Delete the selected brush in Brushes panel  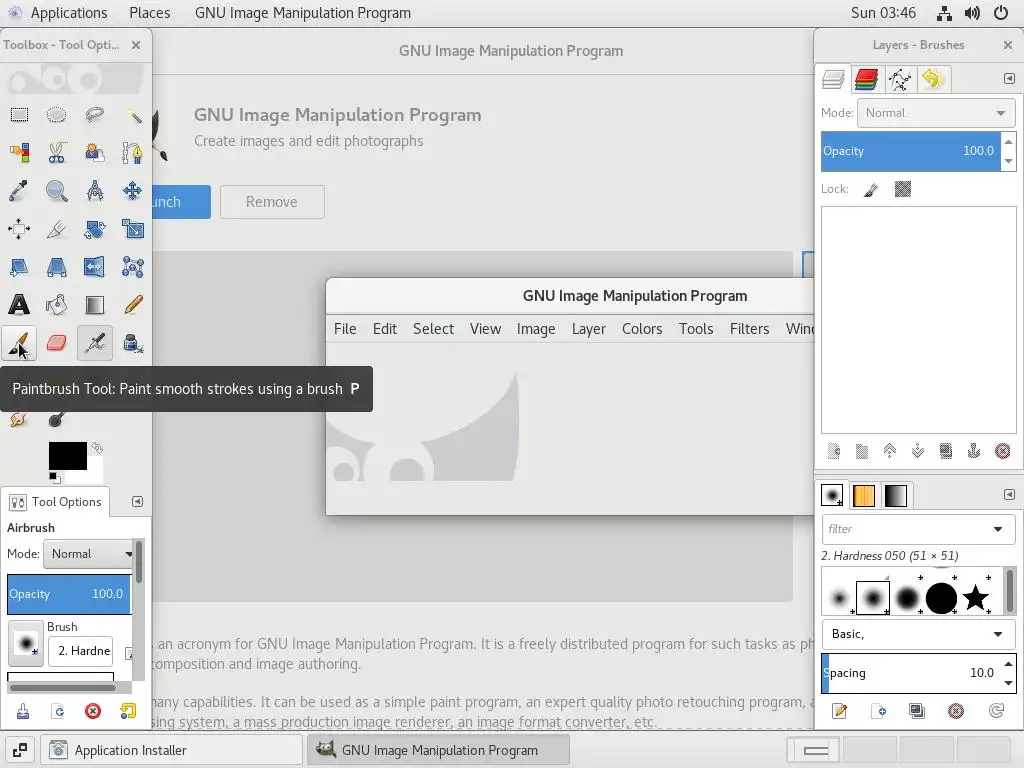click(x=956, y=711)
